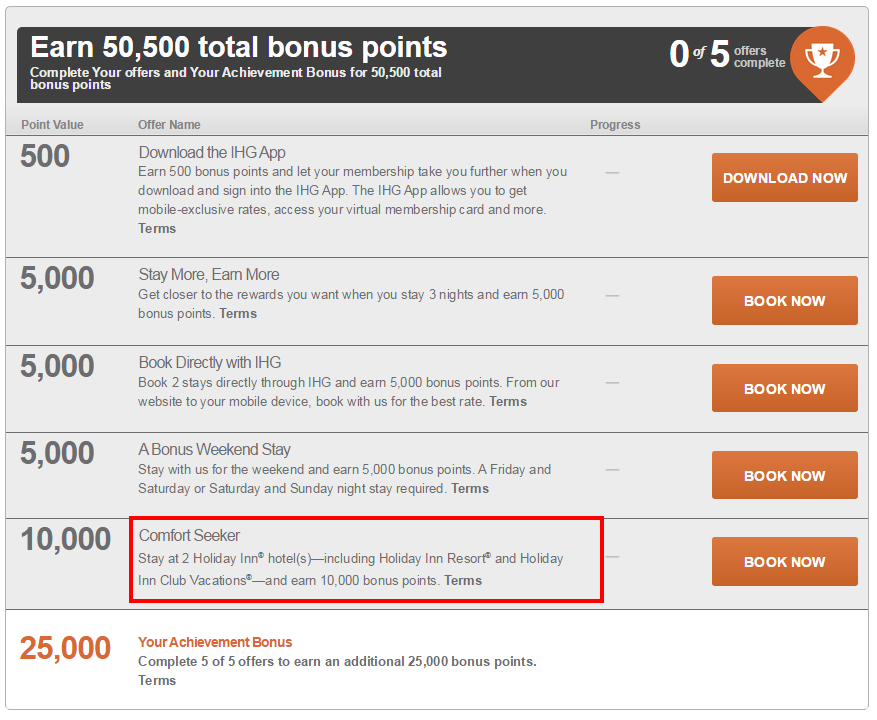Open Terms link in Comfort Seeker offer

click(x=463, y=580)
